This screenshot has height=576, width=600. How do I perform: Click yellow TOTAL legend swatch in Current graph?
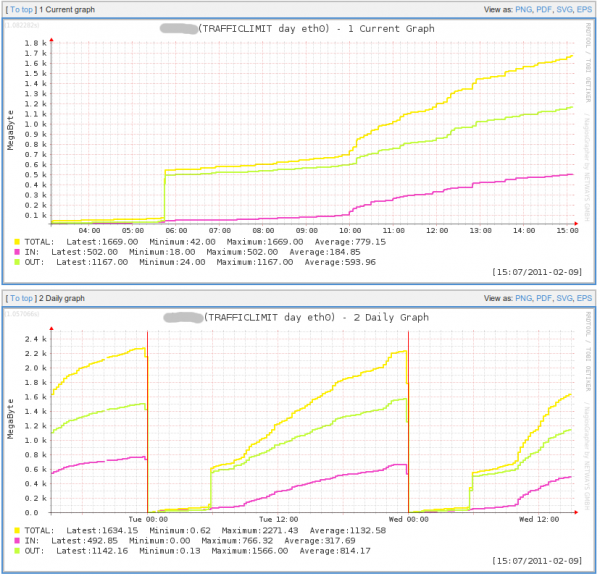coord(17,241)
